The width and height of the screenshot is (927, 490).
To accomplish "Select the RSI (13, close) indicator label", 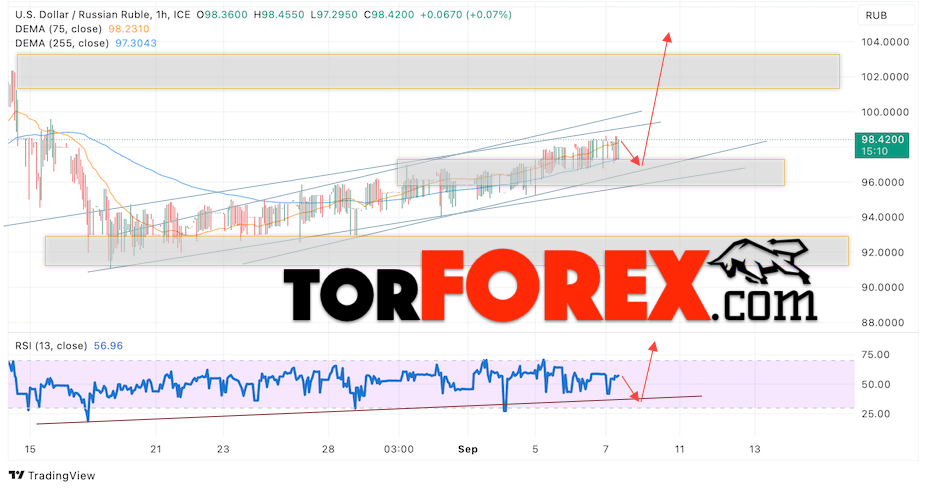I will [x=51, y=346].
